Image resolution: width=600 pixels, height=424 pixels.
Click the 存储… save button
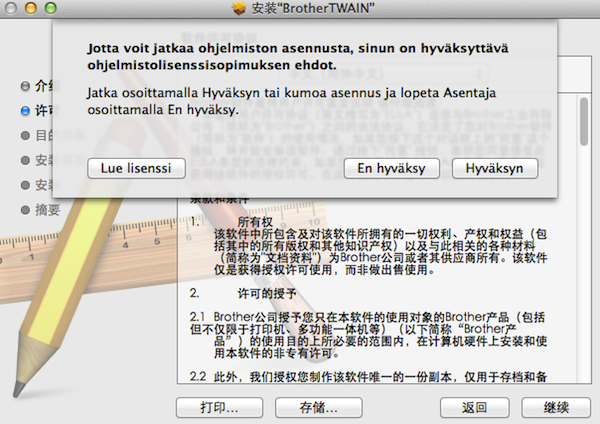318,408
